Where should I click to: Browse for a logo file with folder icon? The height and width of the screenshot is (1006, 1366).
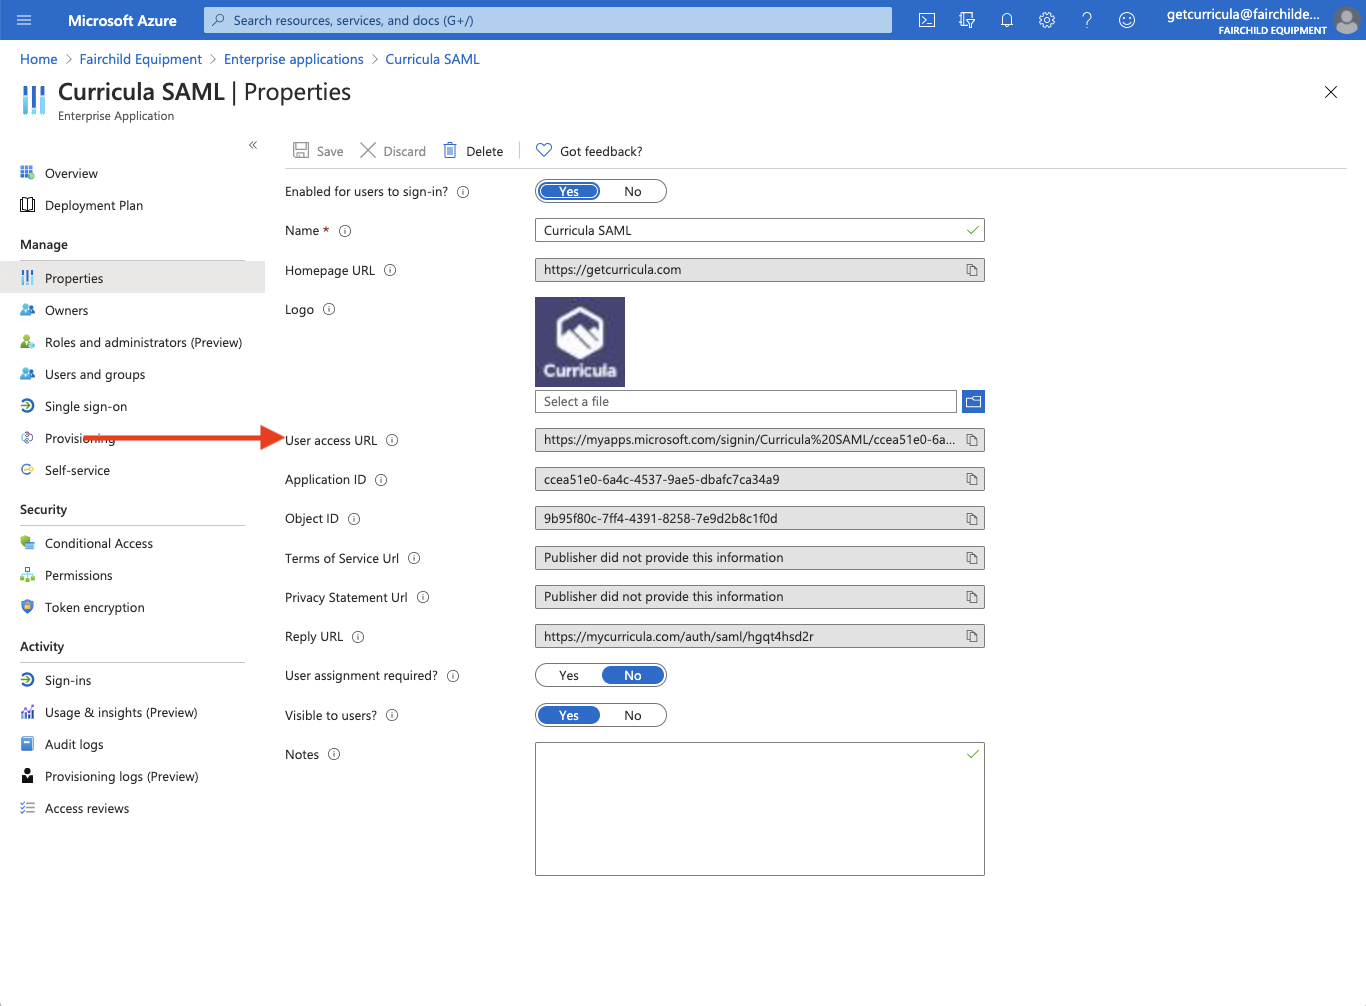point(973,401)
